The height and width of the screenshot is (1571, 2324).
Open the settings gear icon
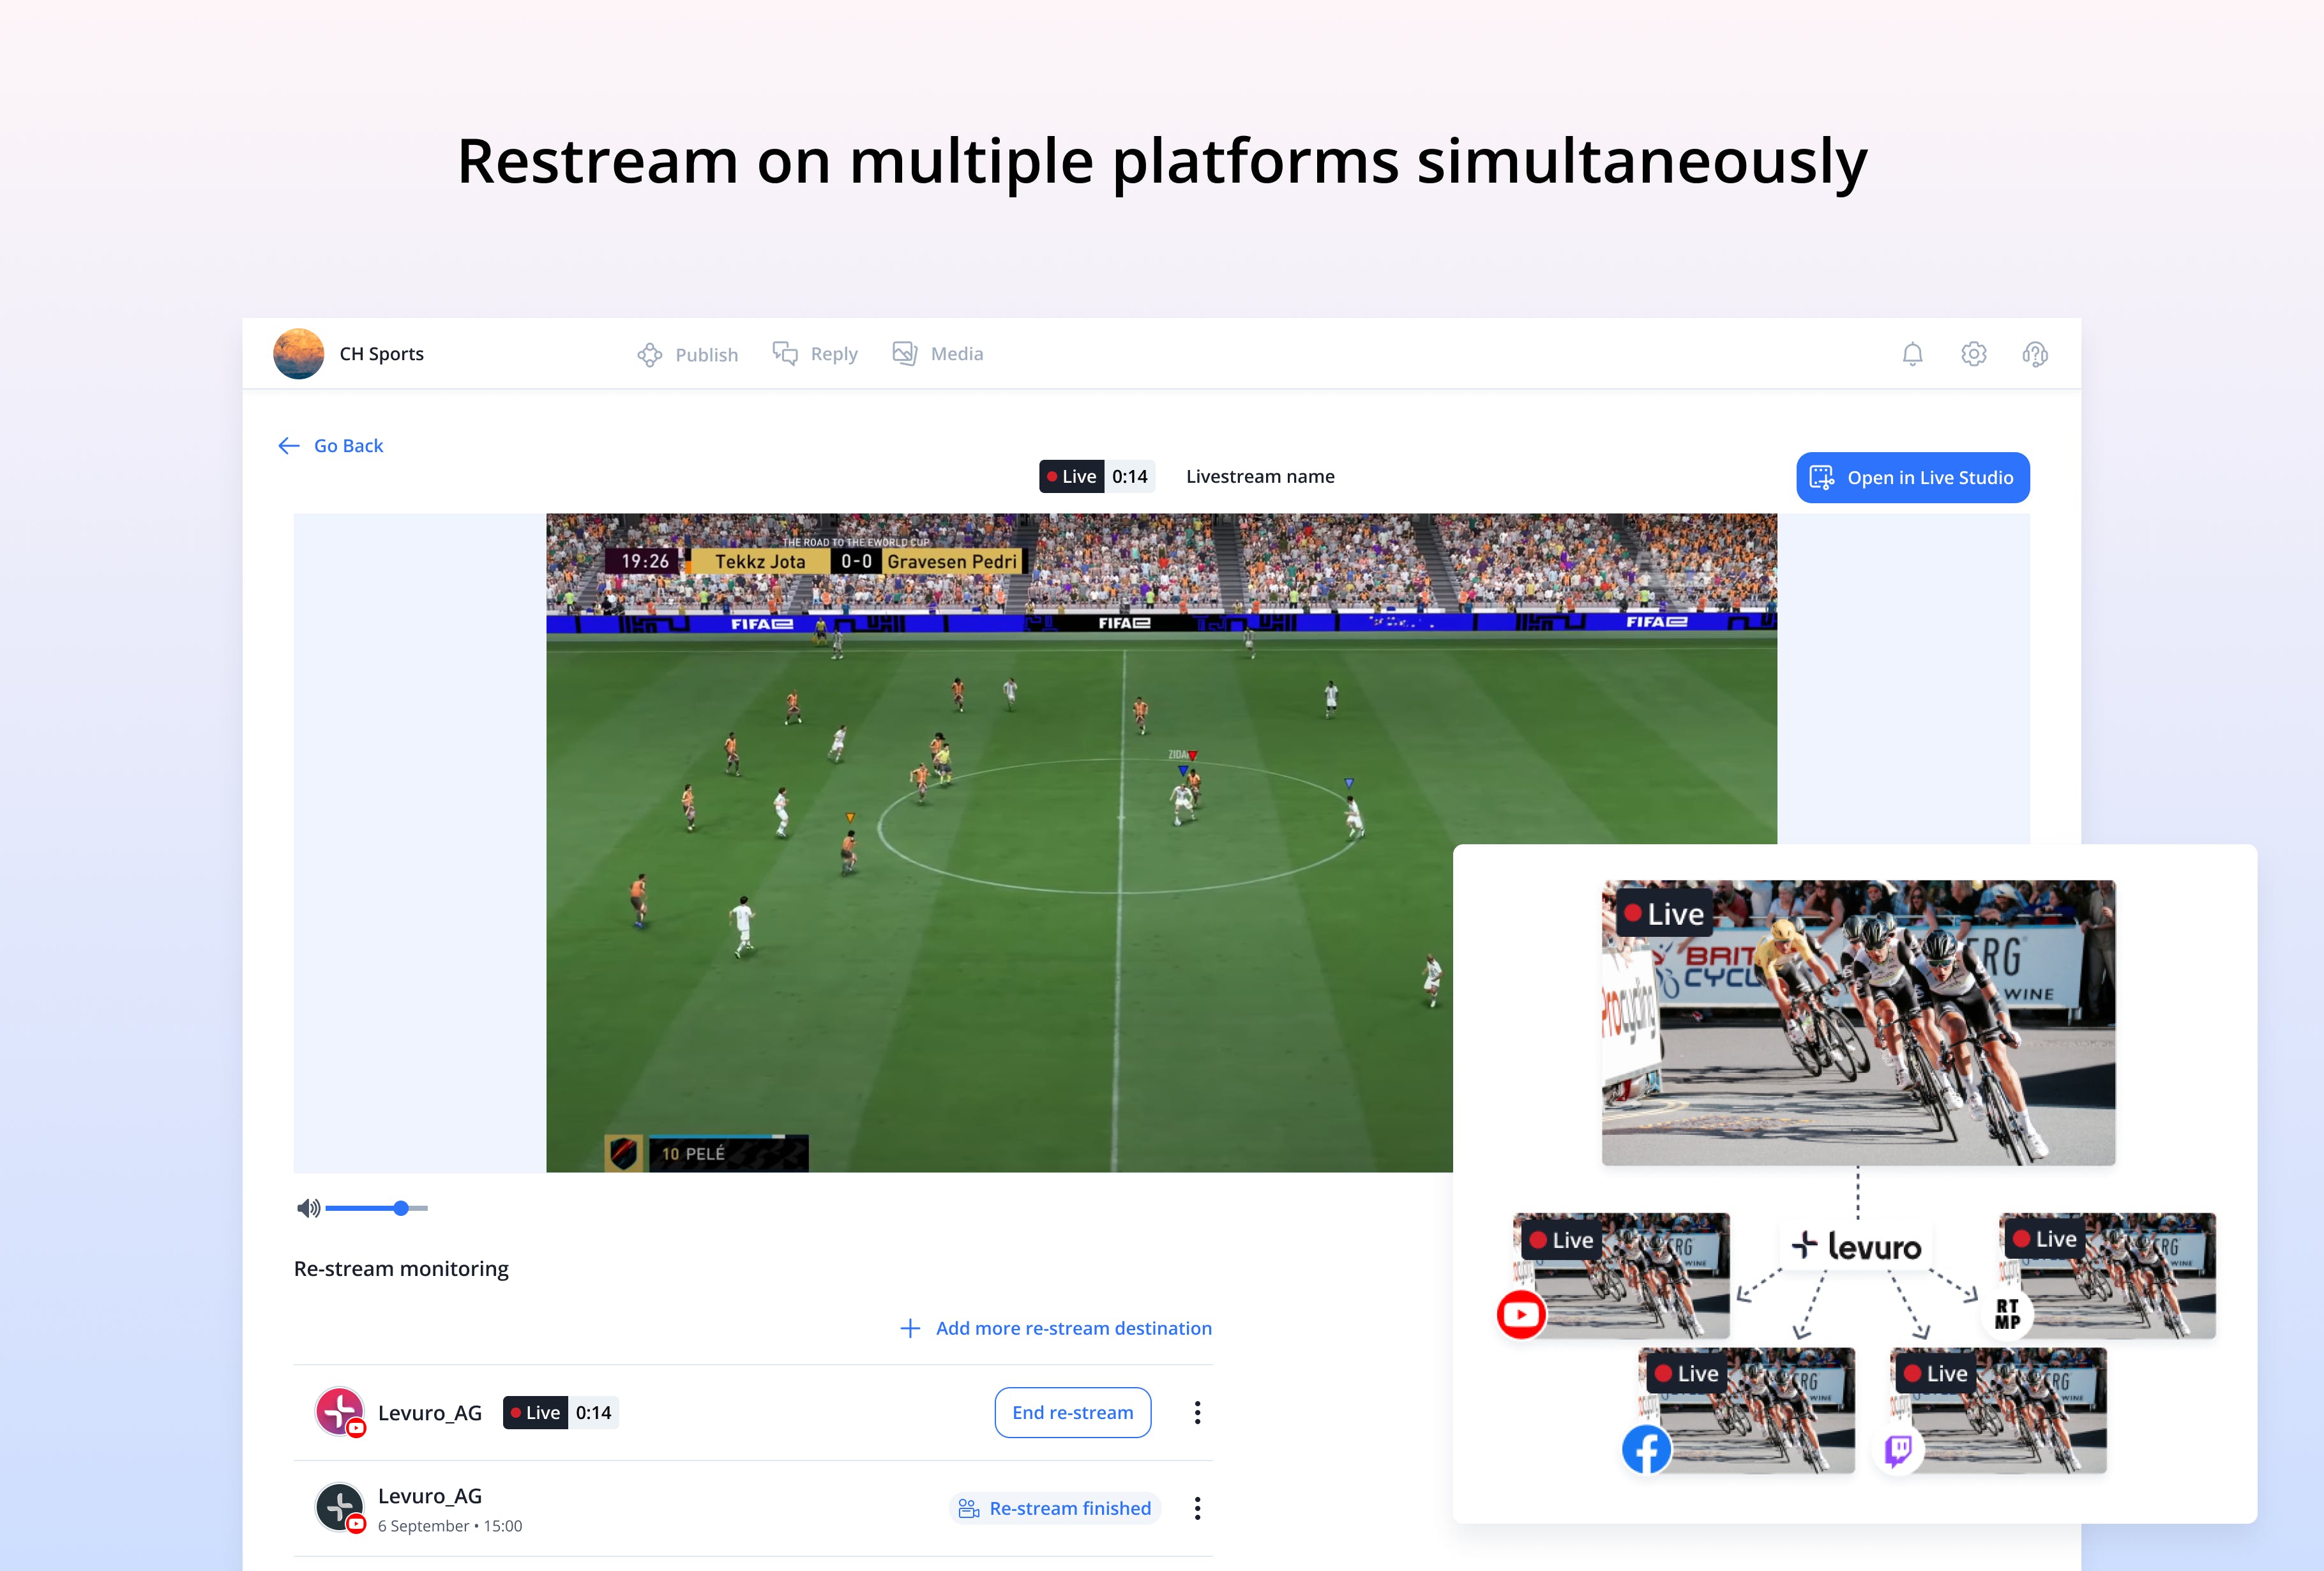[1973, 354]
